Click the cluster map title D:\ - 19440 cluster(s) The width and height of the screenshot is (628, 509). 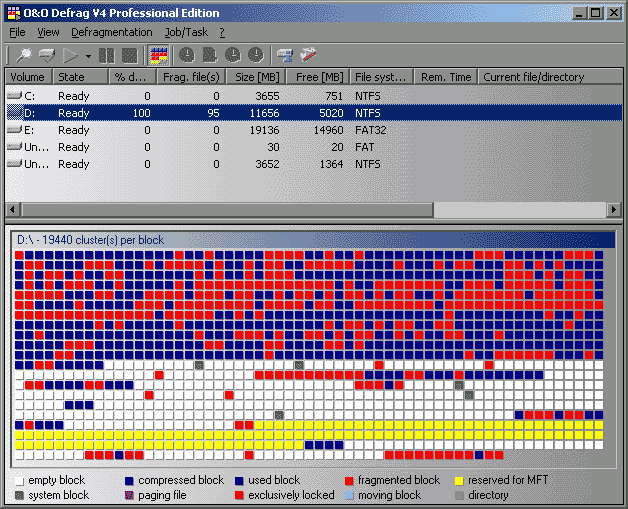[x=91, y=240]
